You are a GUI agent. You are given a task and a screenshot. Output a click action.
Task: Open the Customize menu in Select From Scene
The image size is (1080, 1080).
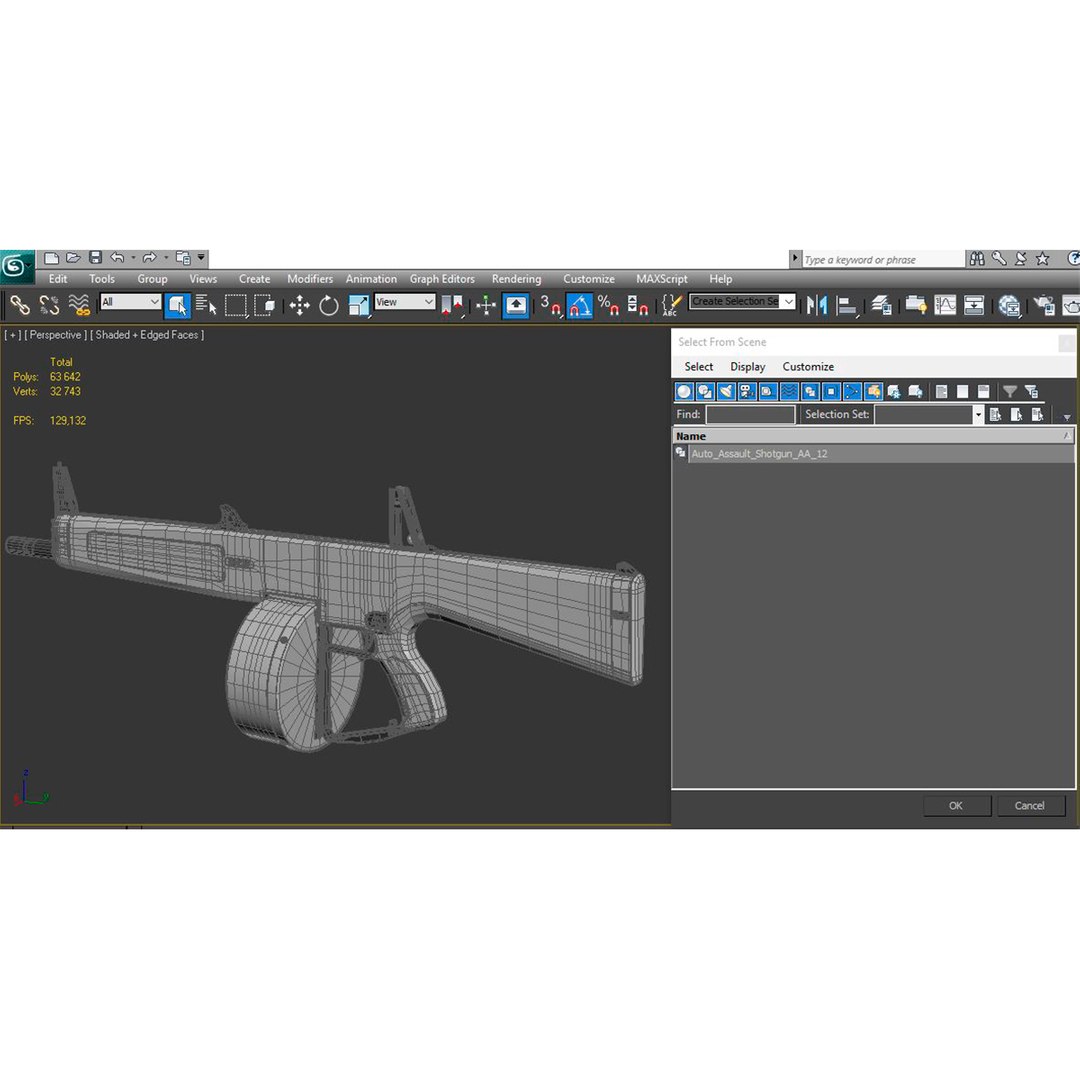[808, 367]
